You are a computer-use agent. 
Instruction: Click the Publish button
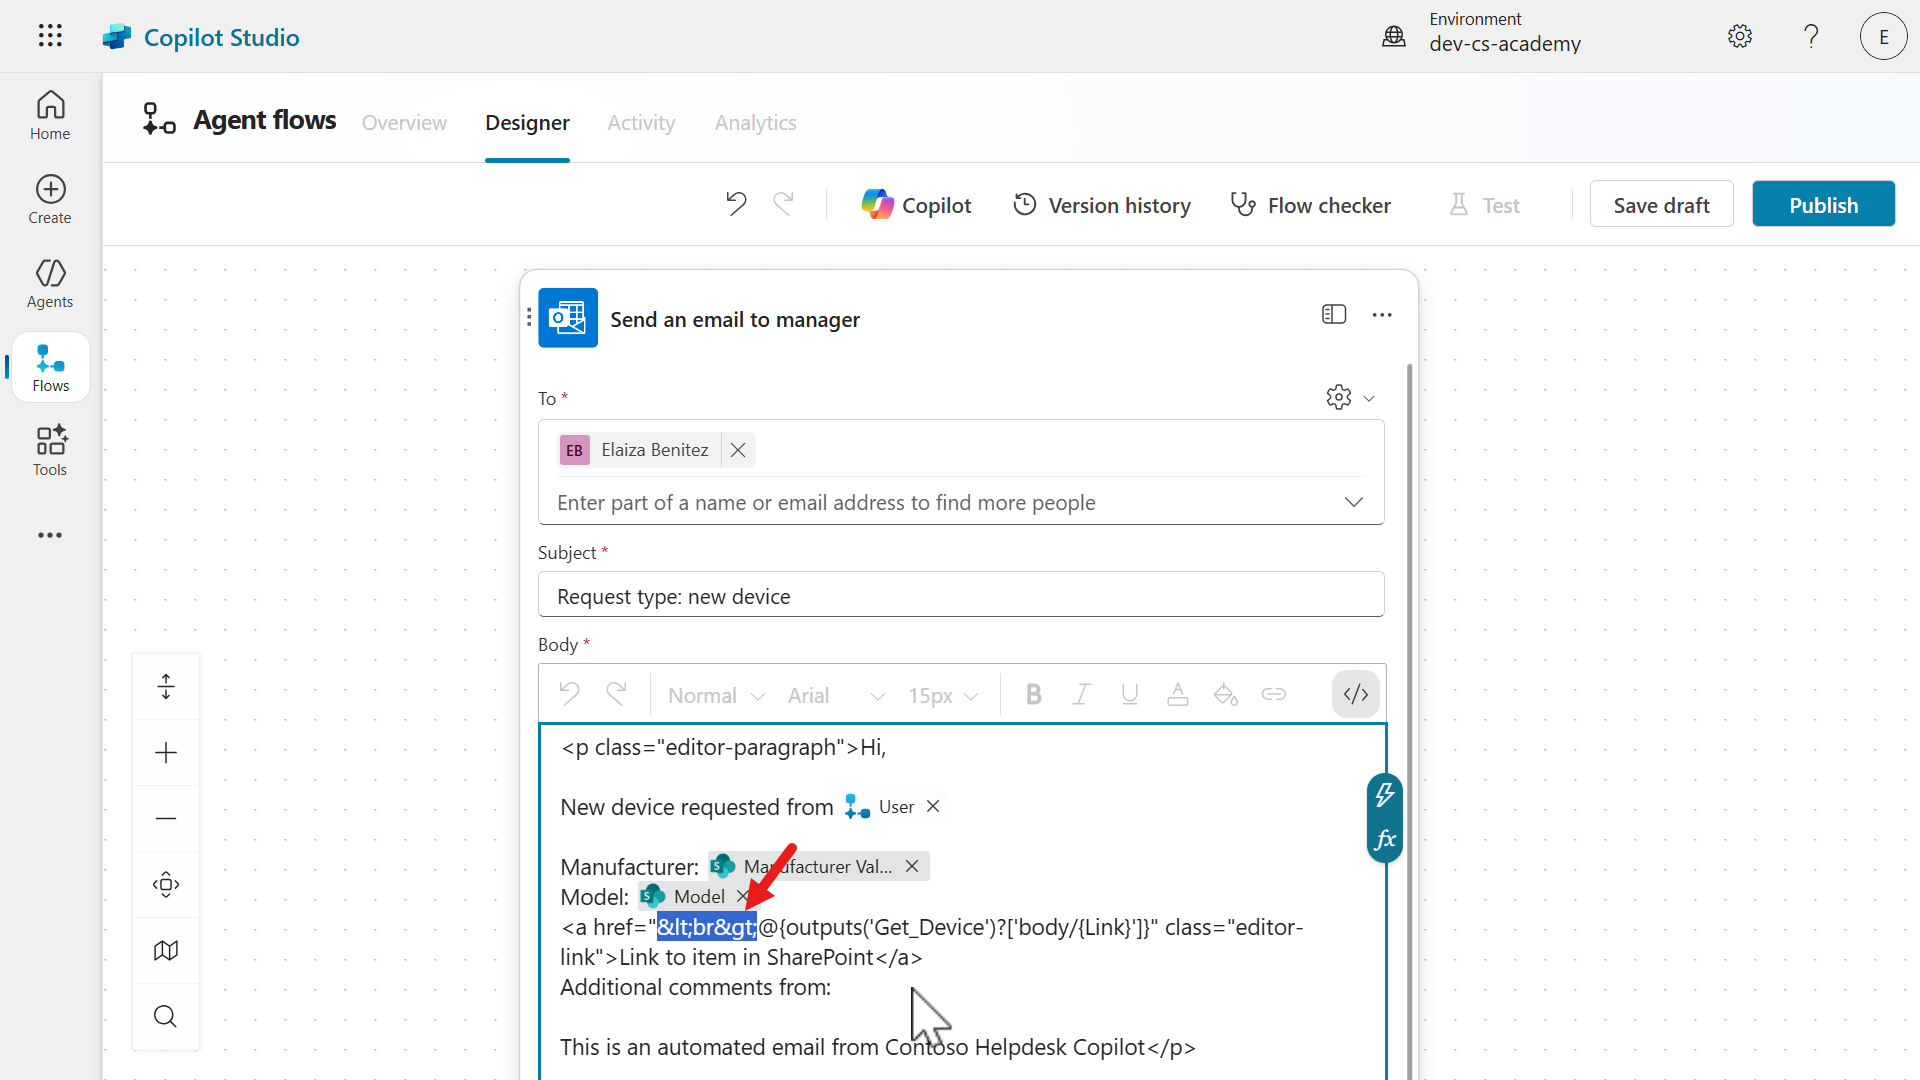tap(1823, 205)
